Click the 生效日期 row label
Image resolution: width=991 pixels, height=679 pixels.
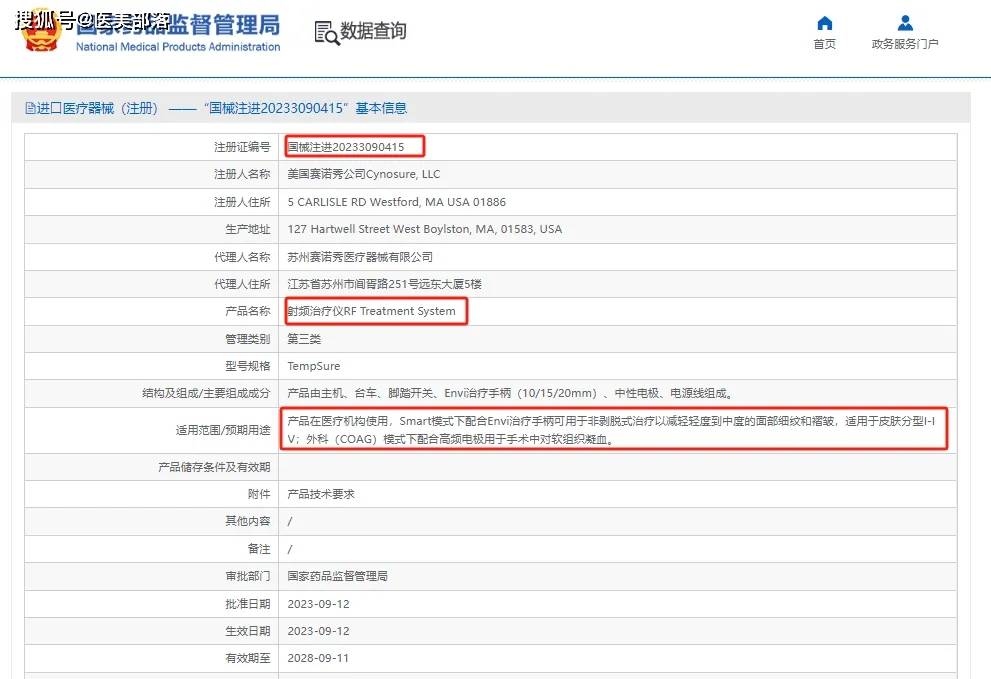(248, 631)
